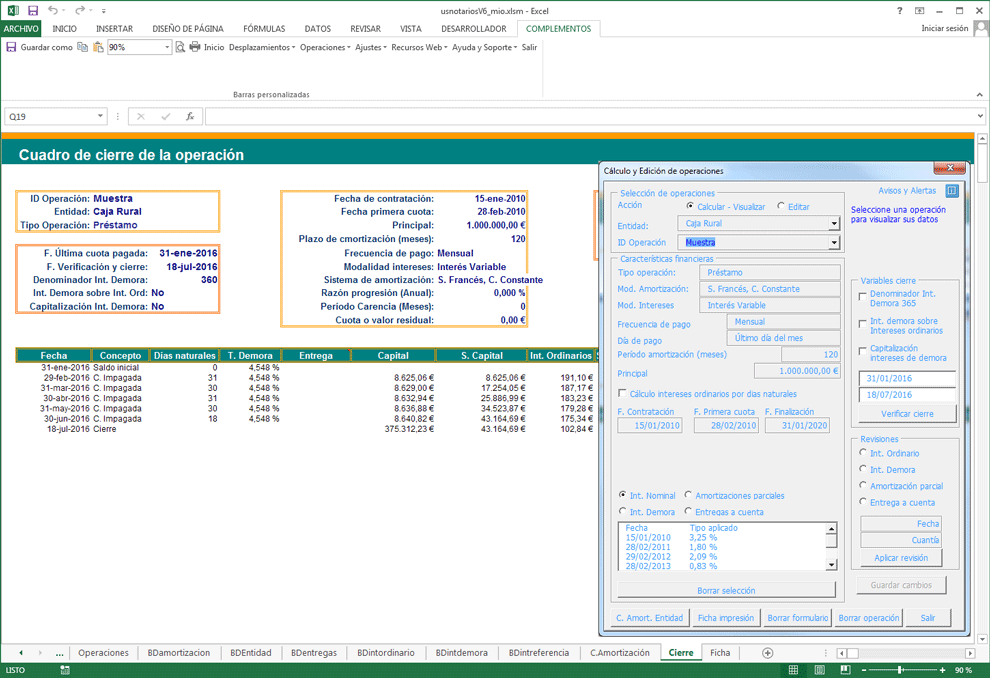
Task: Click the Excel help question mark icon
Action: [x=900, y=11]
